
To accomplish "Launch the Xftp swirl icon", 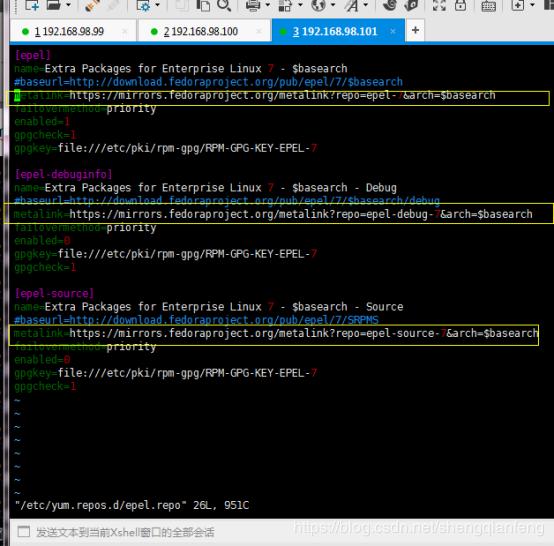I will pyautogui.click(x=390, y=5).
